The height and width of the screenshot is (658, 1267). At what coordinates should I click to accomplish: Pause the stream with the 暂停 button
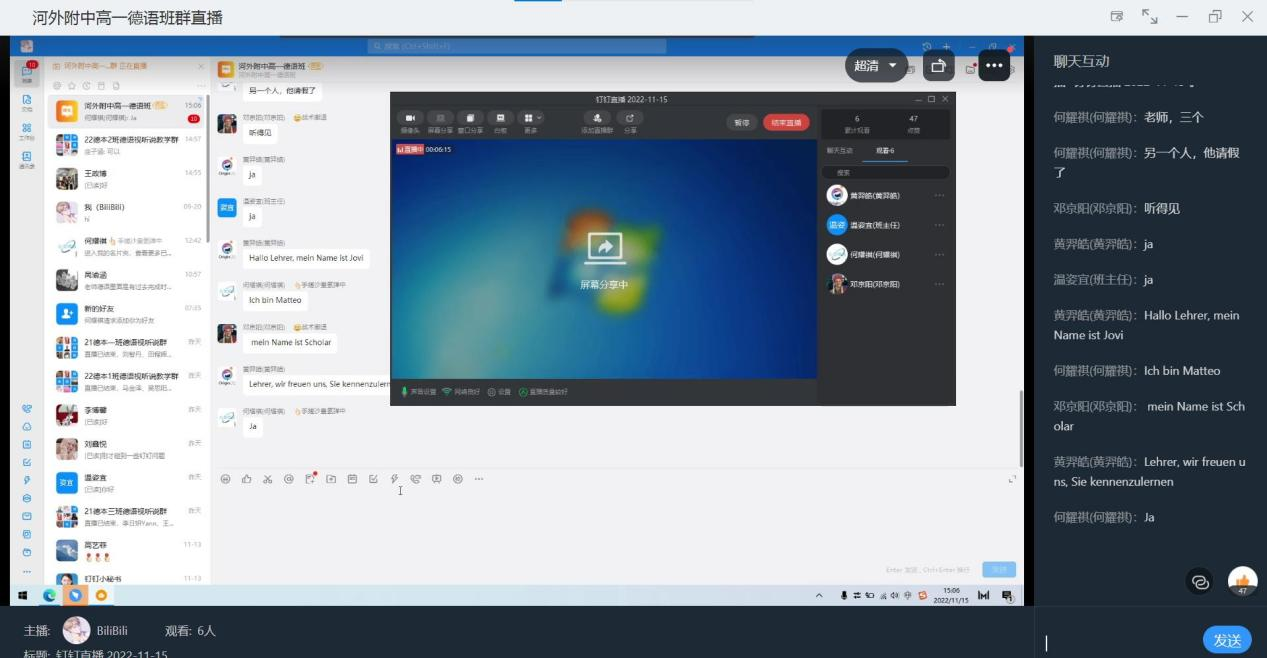click(741, 123)
